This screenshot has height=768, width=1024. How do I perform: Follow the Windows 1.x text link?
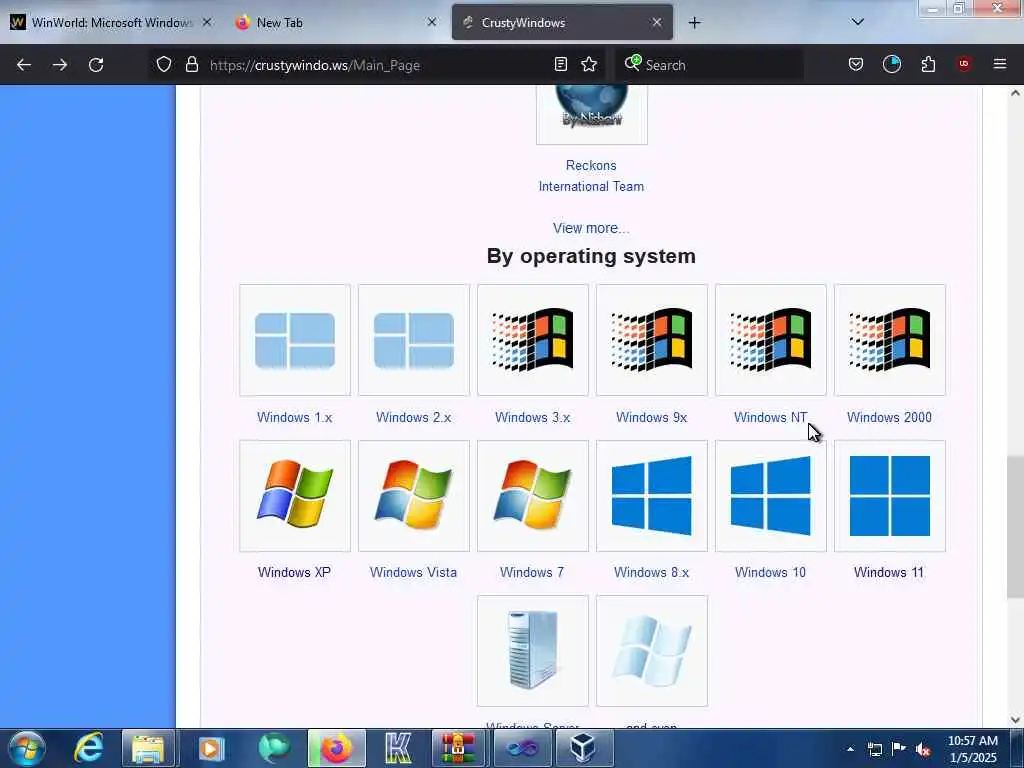[x=295, y=417]
